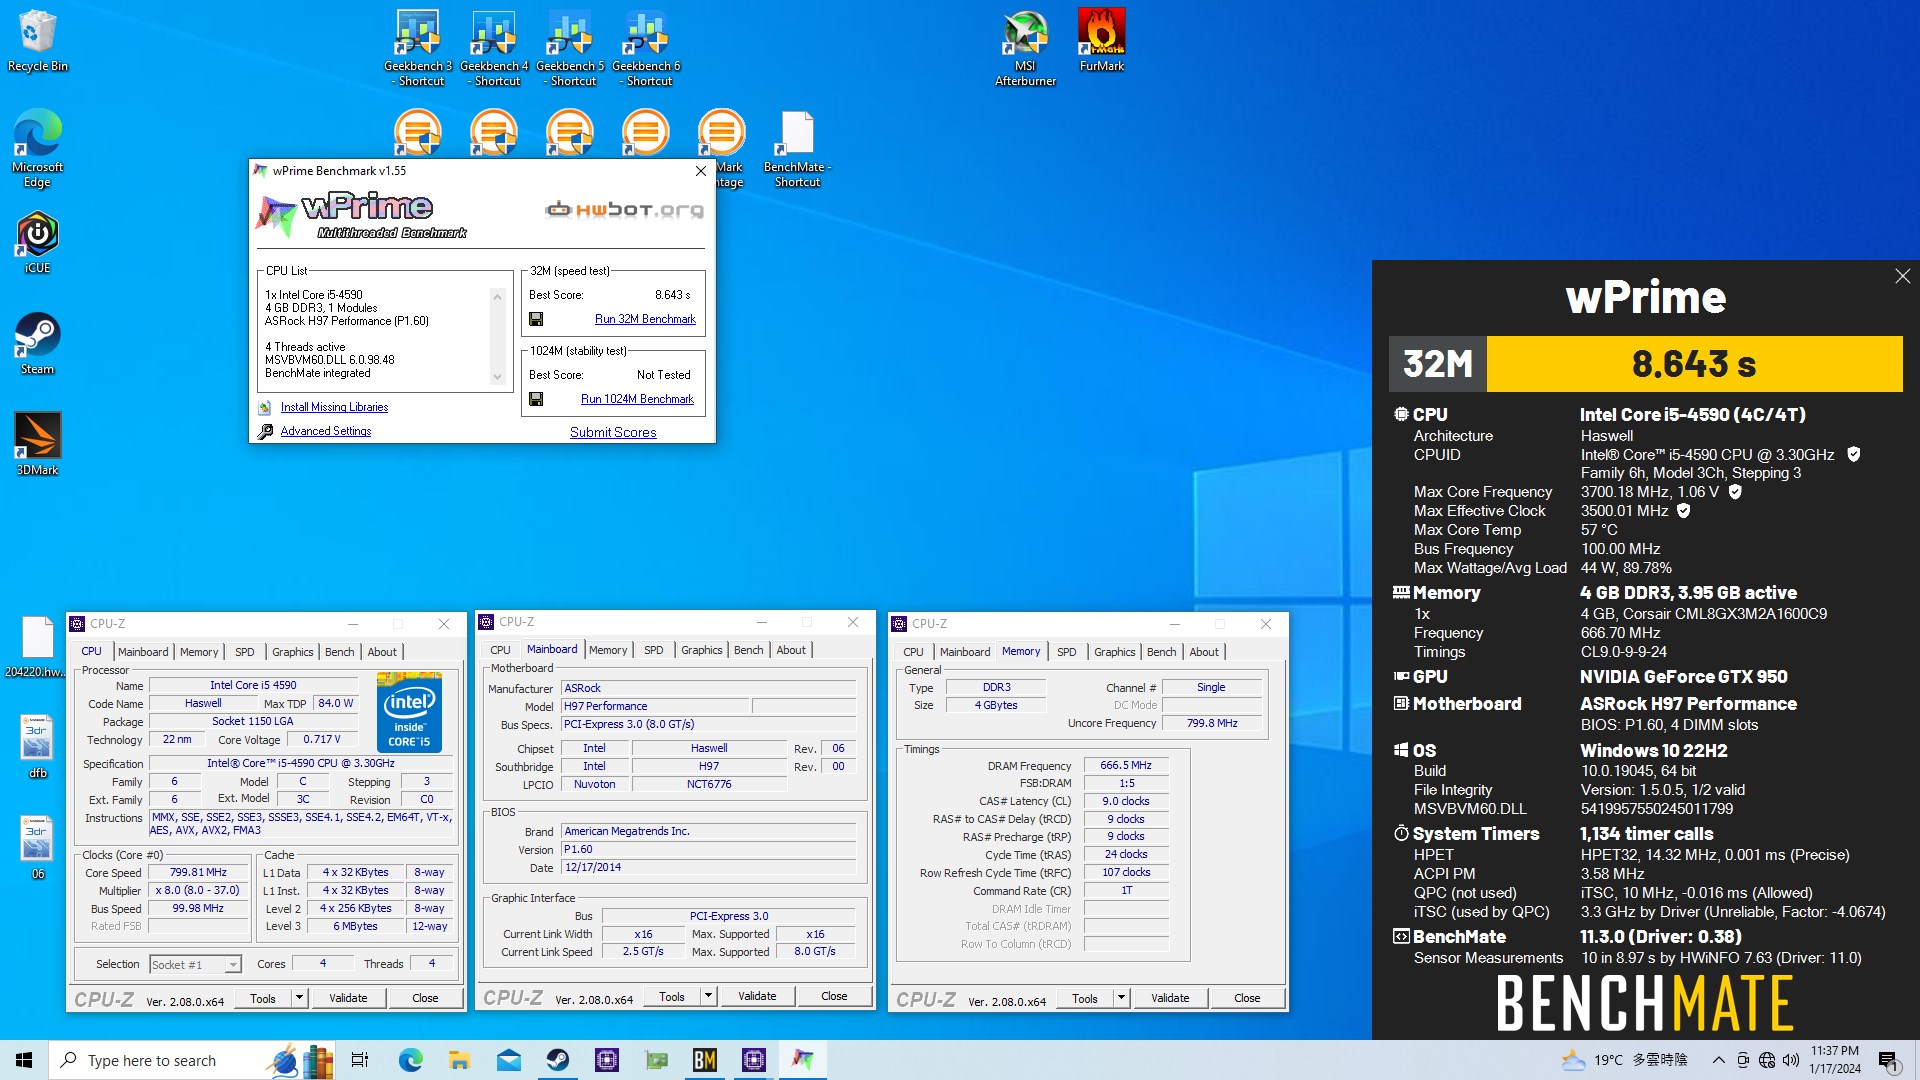
Task: Launch Geekbench 6 shortcut on desktop
Action: (646, 48)
